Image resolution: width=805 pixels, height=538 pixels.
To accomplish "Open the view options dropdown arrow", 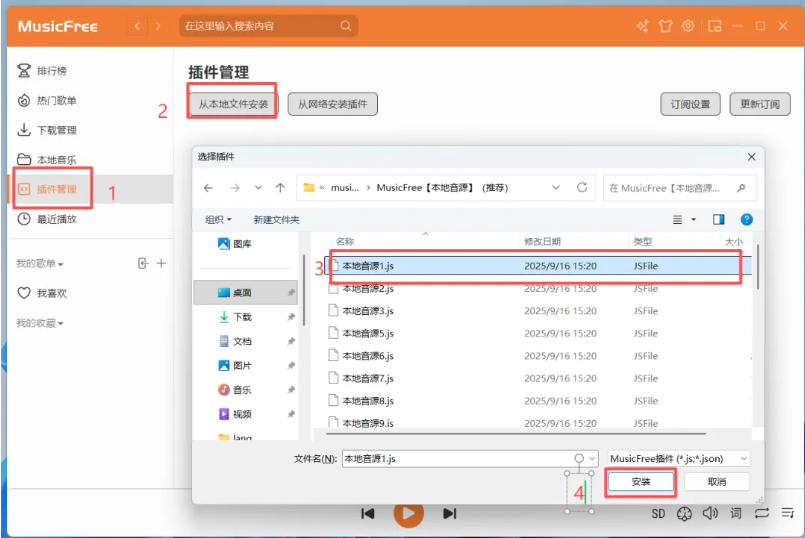I will (x=694, y=220).
